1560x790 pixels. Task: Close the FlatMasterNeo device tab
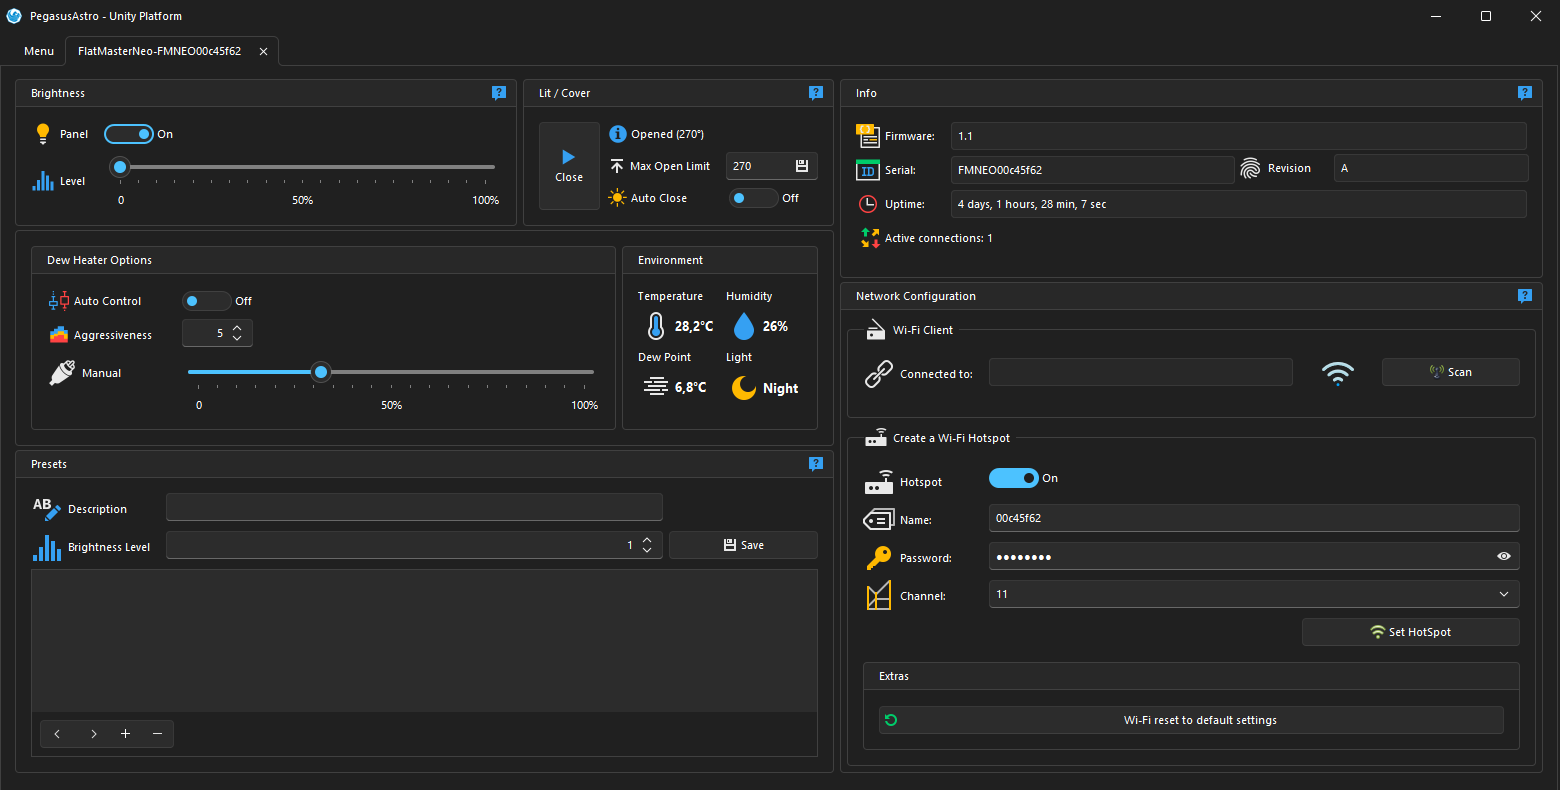[263, 51]
